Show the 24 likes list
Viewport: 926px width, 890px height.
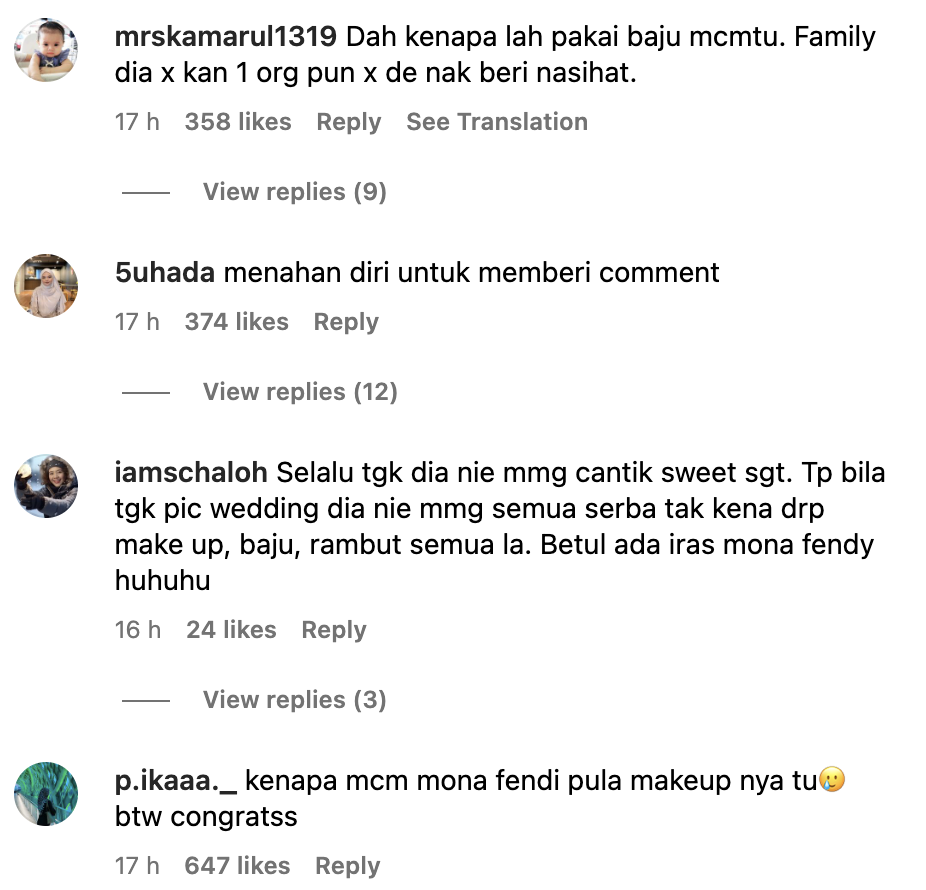232,630
